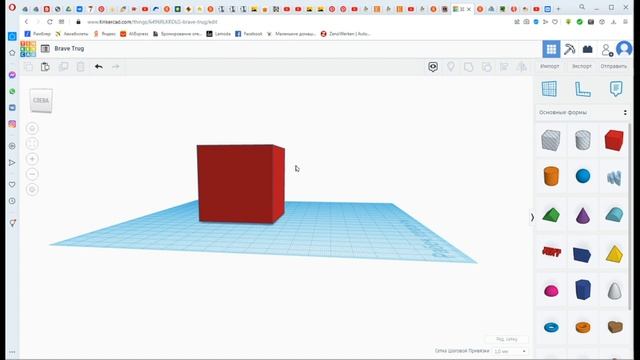Select the Notes tool in shapes panel
640x360 pixels.
coord(616,89)
